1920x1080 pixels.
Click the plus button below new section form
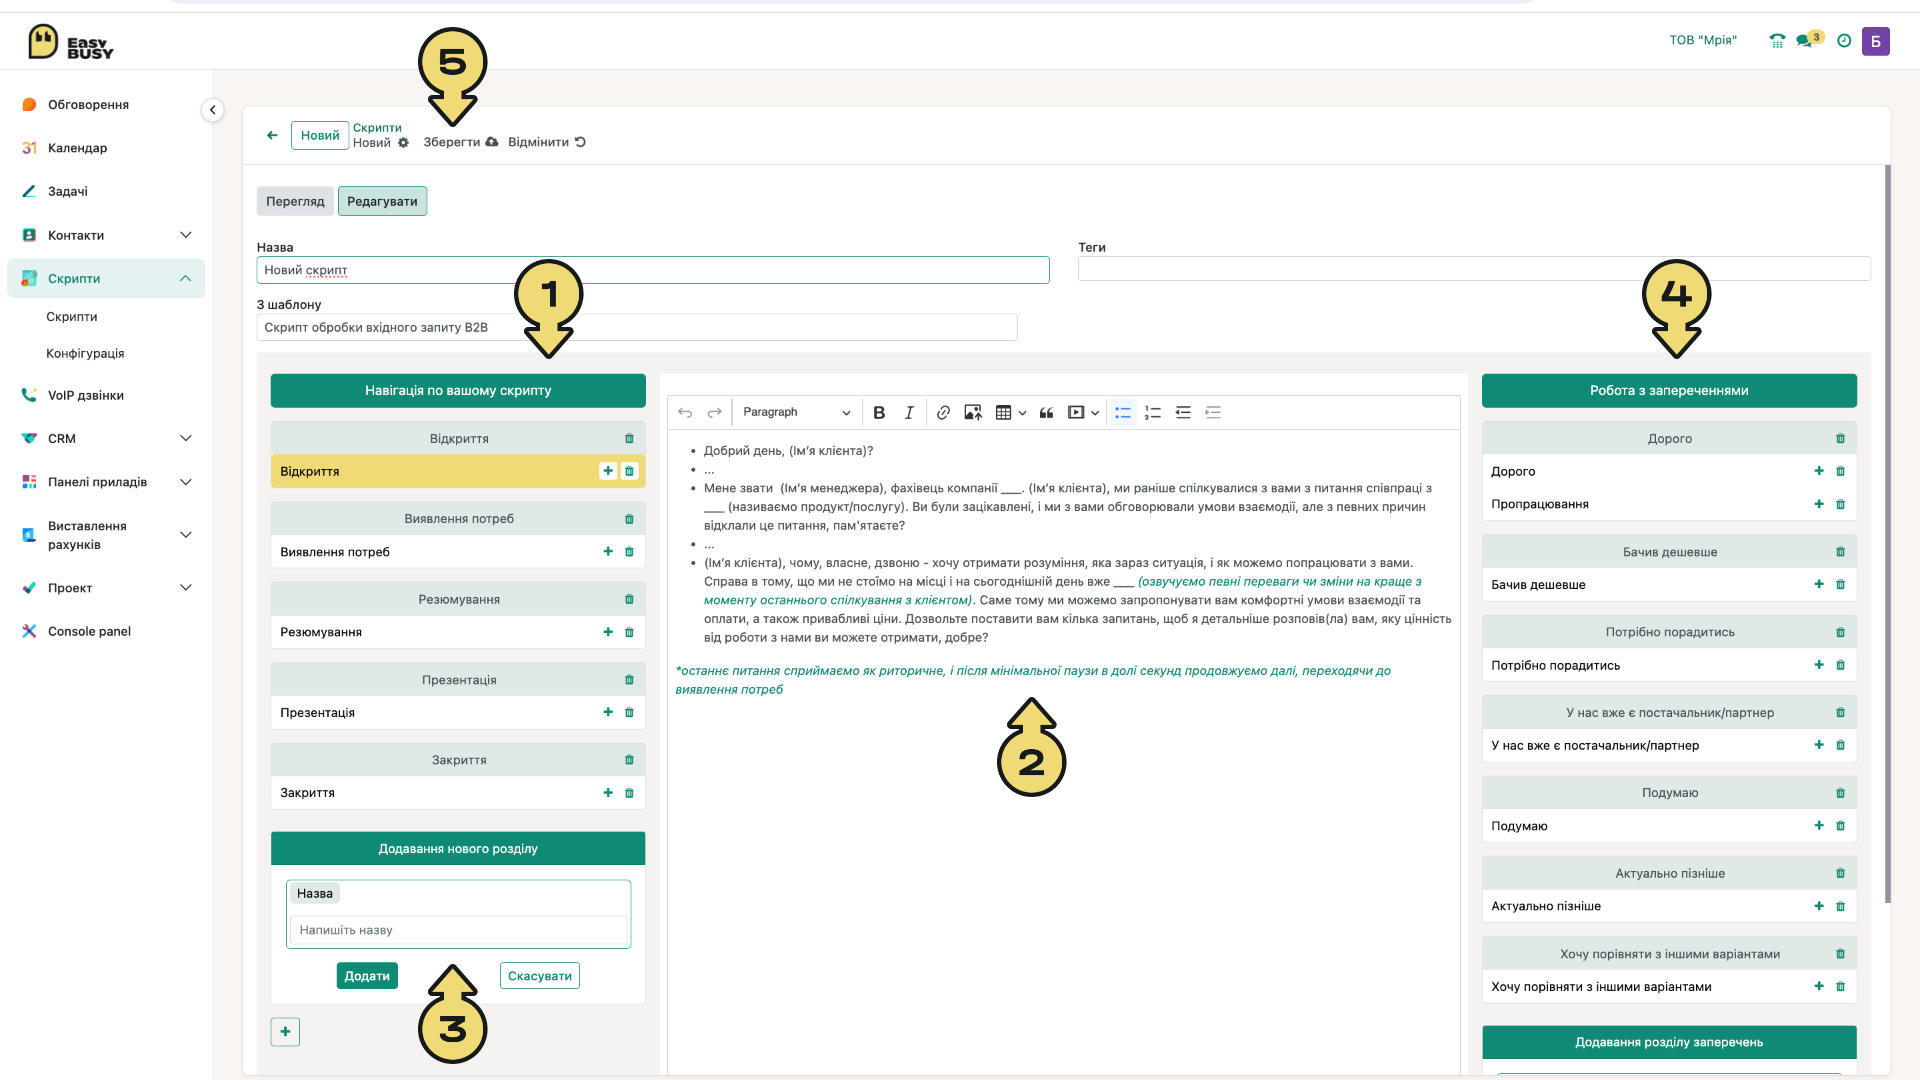tap(285, 1031)
